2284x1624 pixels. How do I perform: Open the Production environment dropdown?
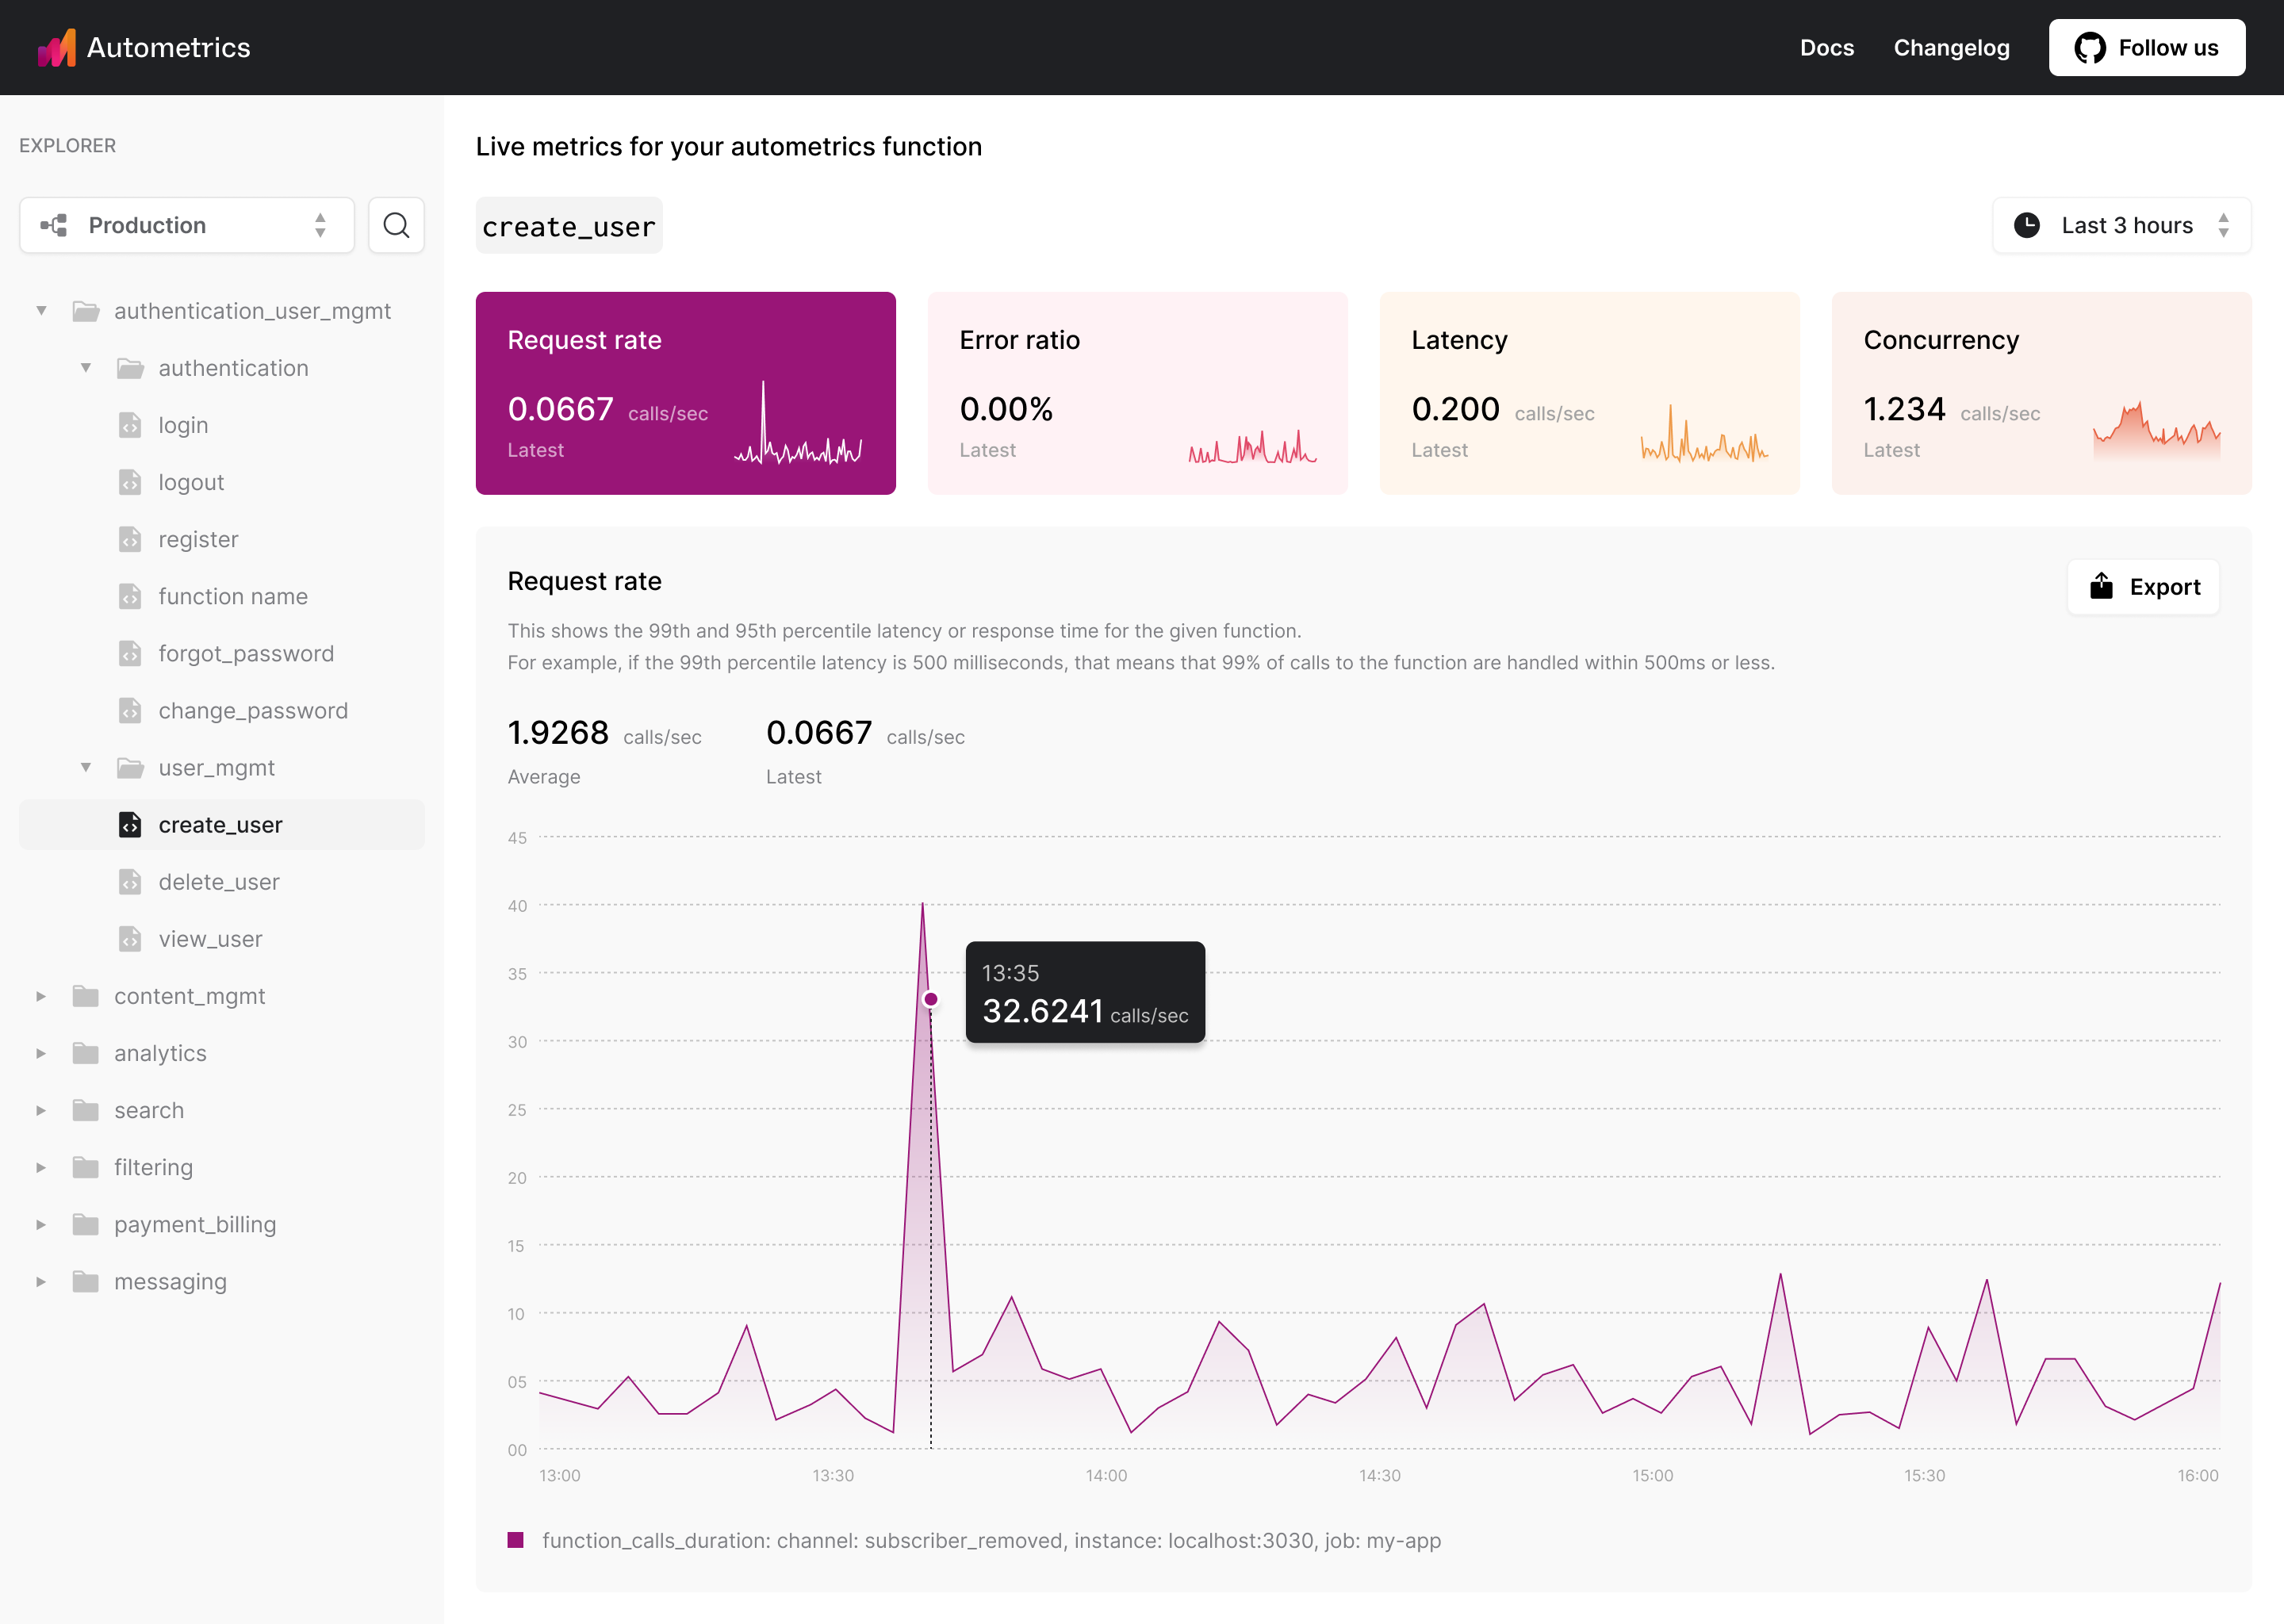(187, 225)
